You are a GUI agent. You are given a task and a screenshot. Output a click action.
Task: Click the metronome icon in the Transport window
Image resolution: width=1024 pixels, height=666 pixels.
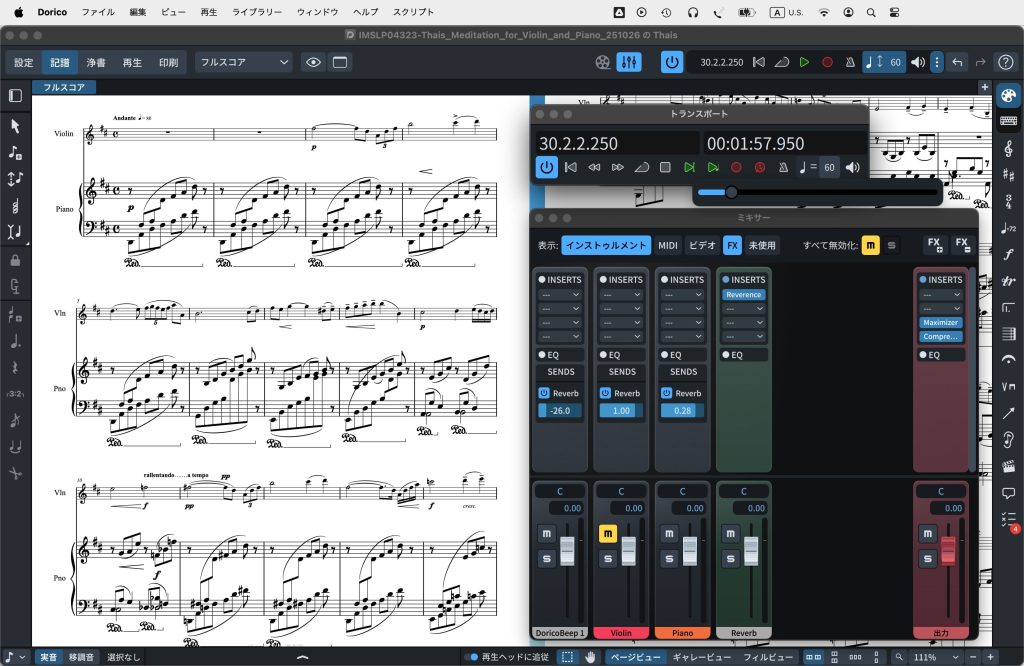tap(784, 168)
